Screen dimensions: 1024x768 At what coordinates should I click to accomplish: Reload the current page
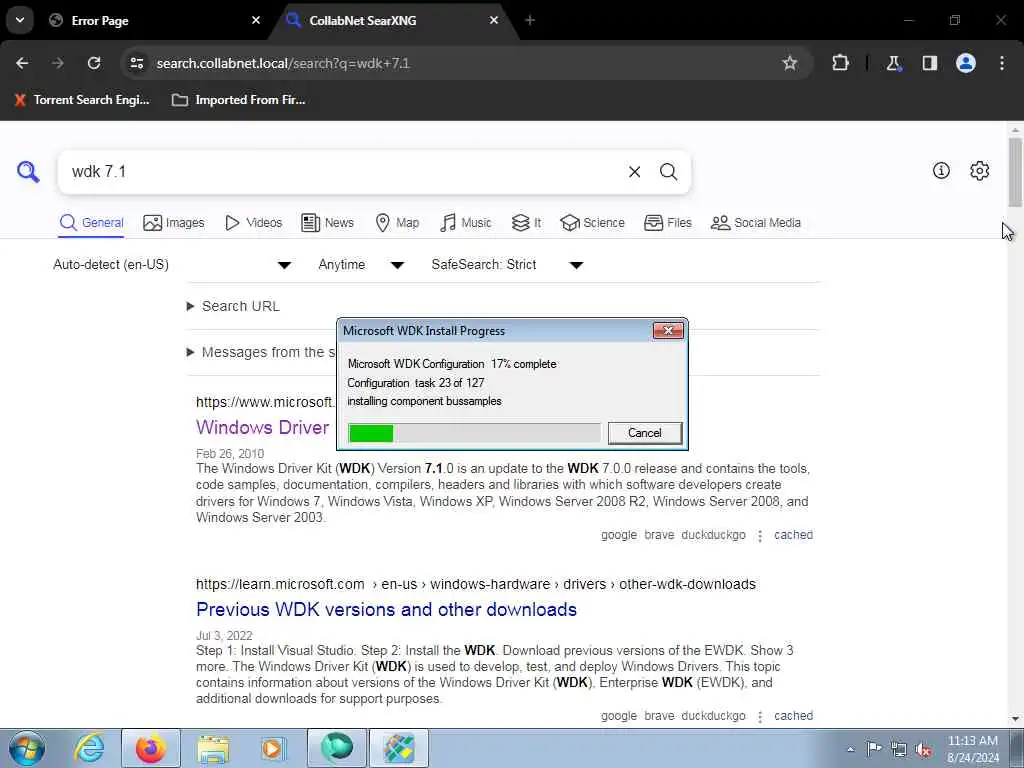(x=94, y=63)
